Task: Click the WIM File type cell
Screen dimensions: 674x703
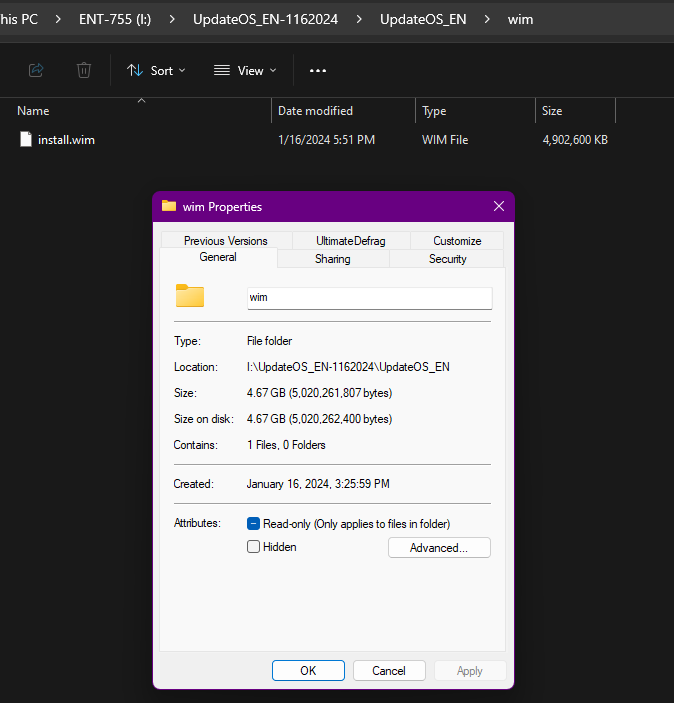Action: coord(445,140)
